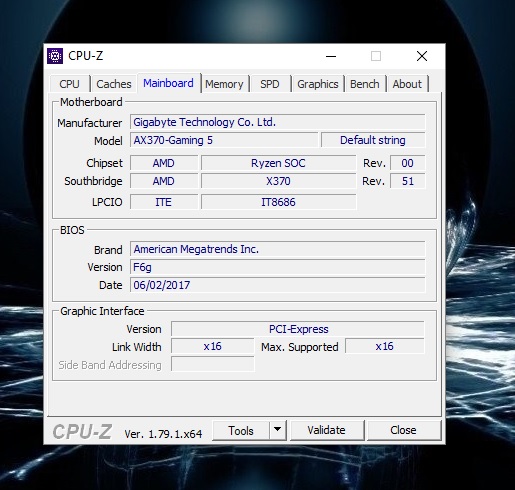
Task: Click the Model value AX370-Gaming 5
Action: pyautogui.click(x=224, y=140)
